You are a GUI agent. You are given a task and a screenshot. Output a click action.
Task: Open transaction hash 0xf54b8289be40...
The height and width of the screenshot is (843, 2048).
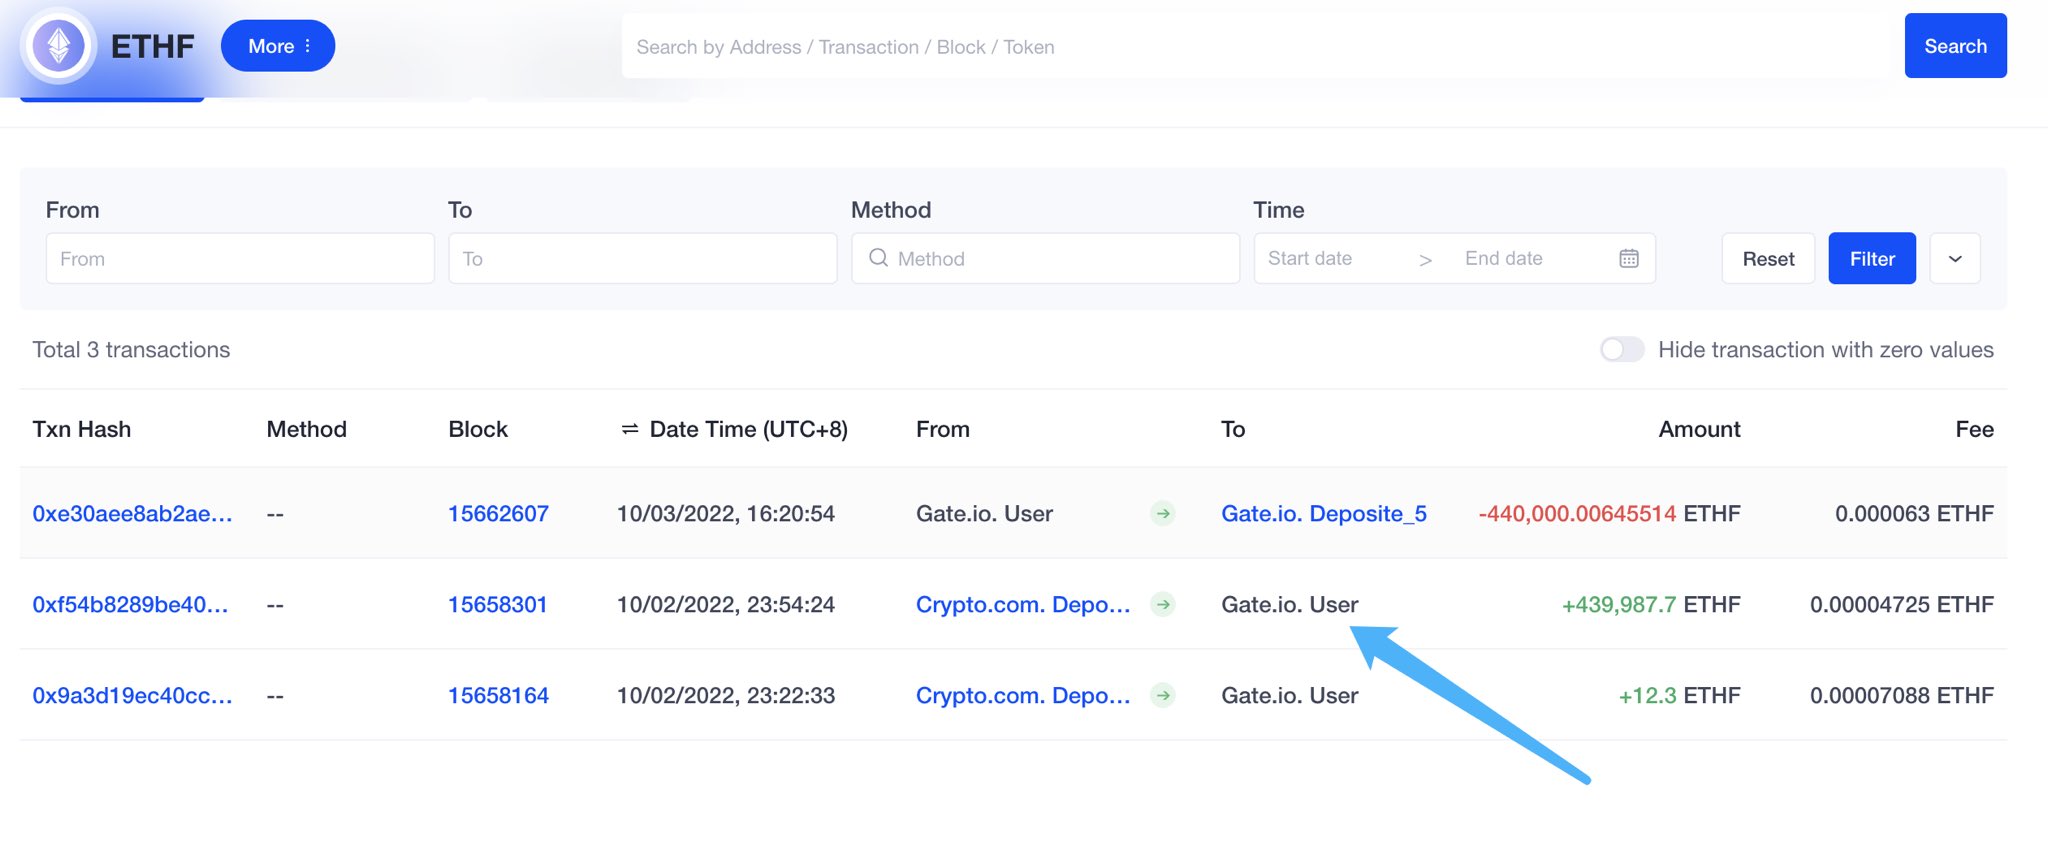130,605
